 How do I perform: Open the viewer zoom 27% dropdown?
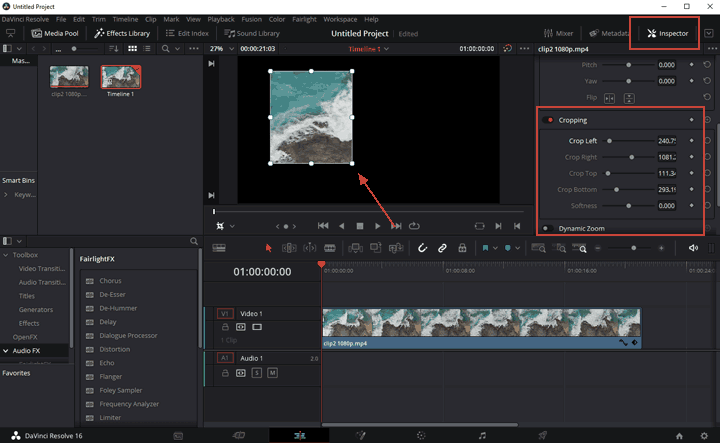coord(221,48)
